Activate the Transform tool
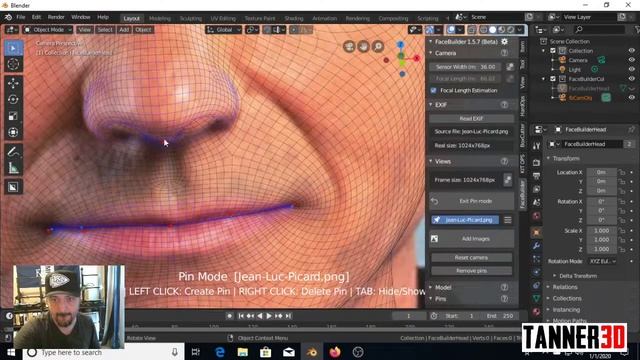640x360 pixels. click(x=13, y=132)
